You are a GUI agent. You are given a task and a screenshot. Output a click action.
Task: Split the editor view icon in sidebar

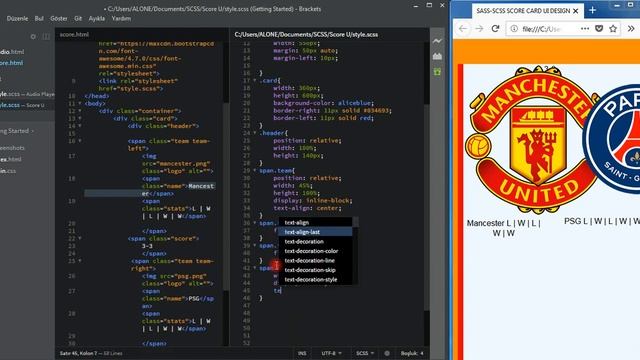click(x=46, y=37)
